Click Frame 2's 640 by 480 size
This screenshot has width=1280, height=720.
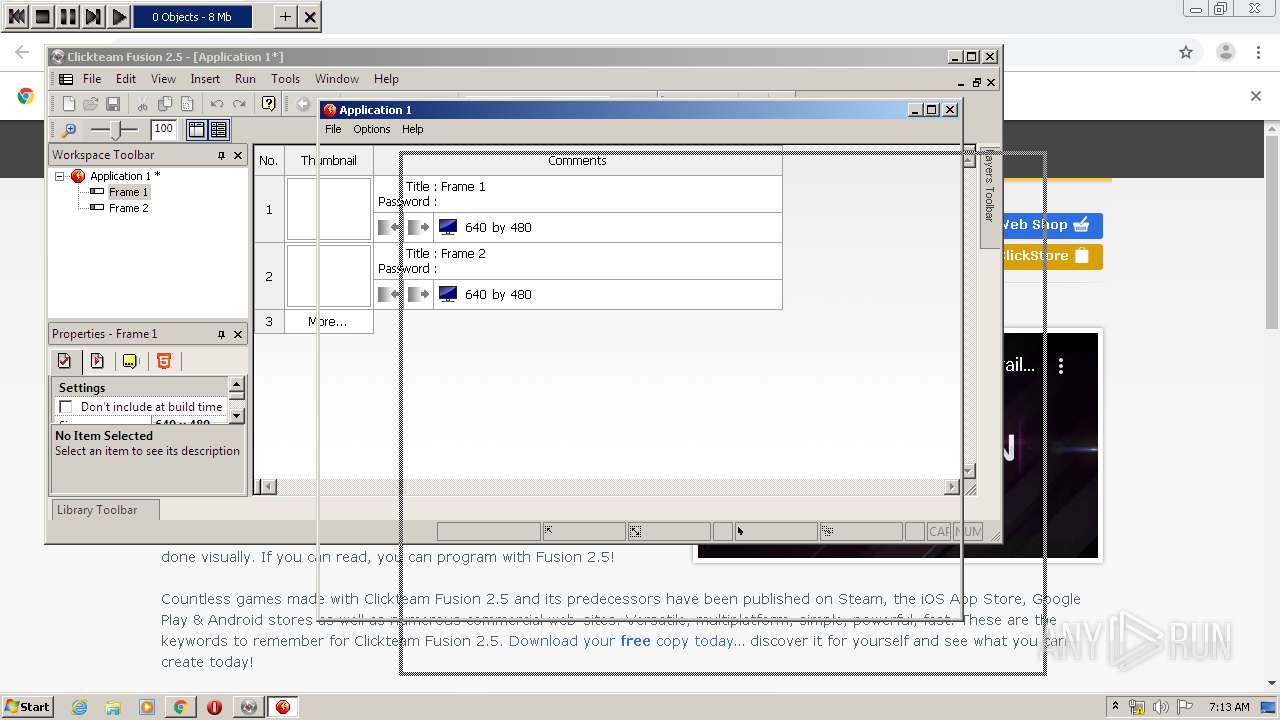pyautogui.click(x=498, y=294)
